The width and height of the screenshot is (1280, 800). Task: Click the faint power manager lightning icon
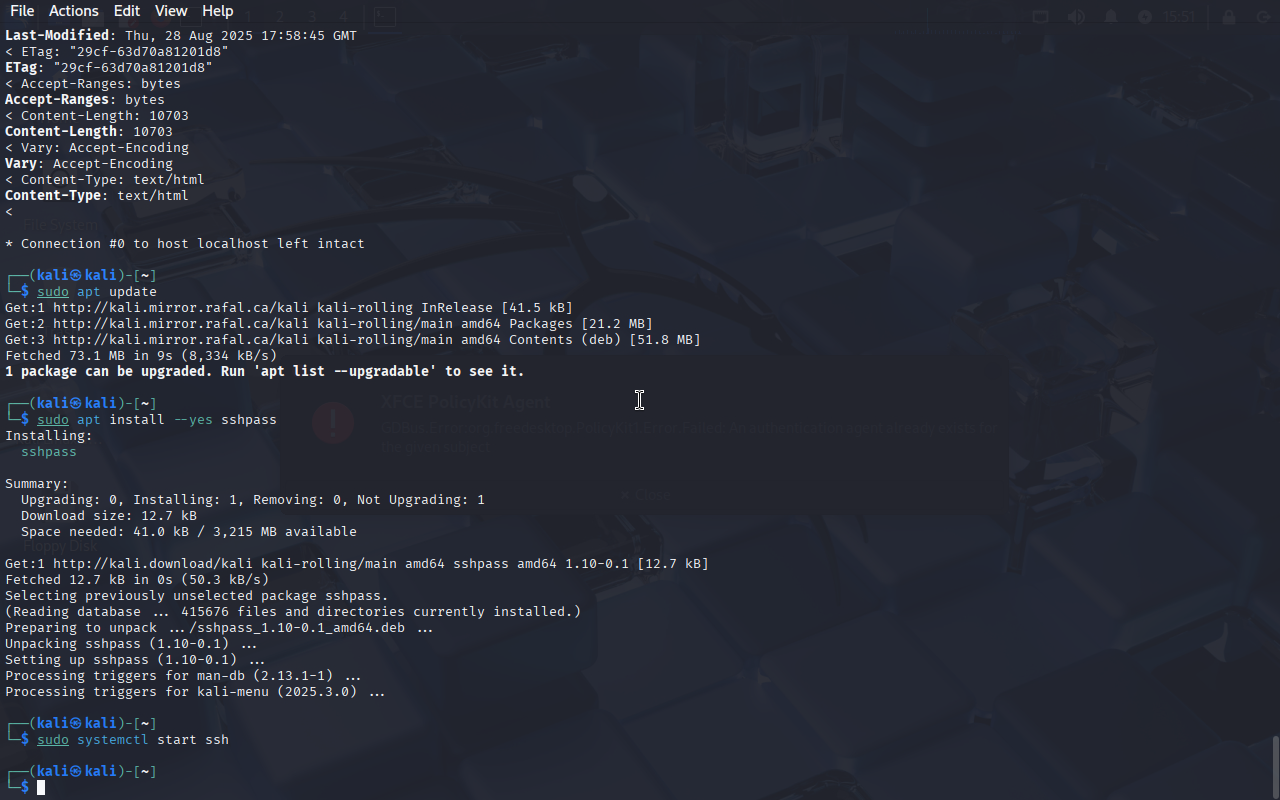coord(1145,17)
